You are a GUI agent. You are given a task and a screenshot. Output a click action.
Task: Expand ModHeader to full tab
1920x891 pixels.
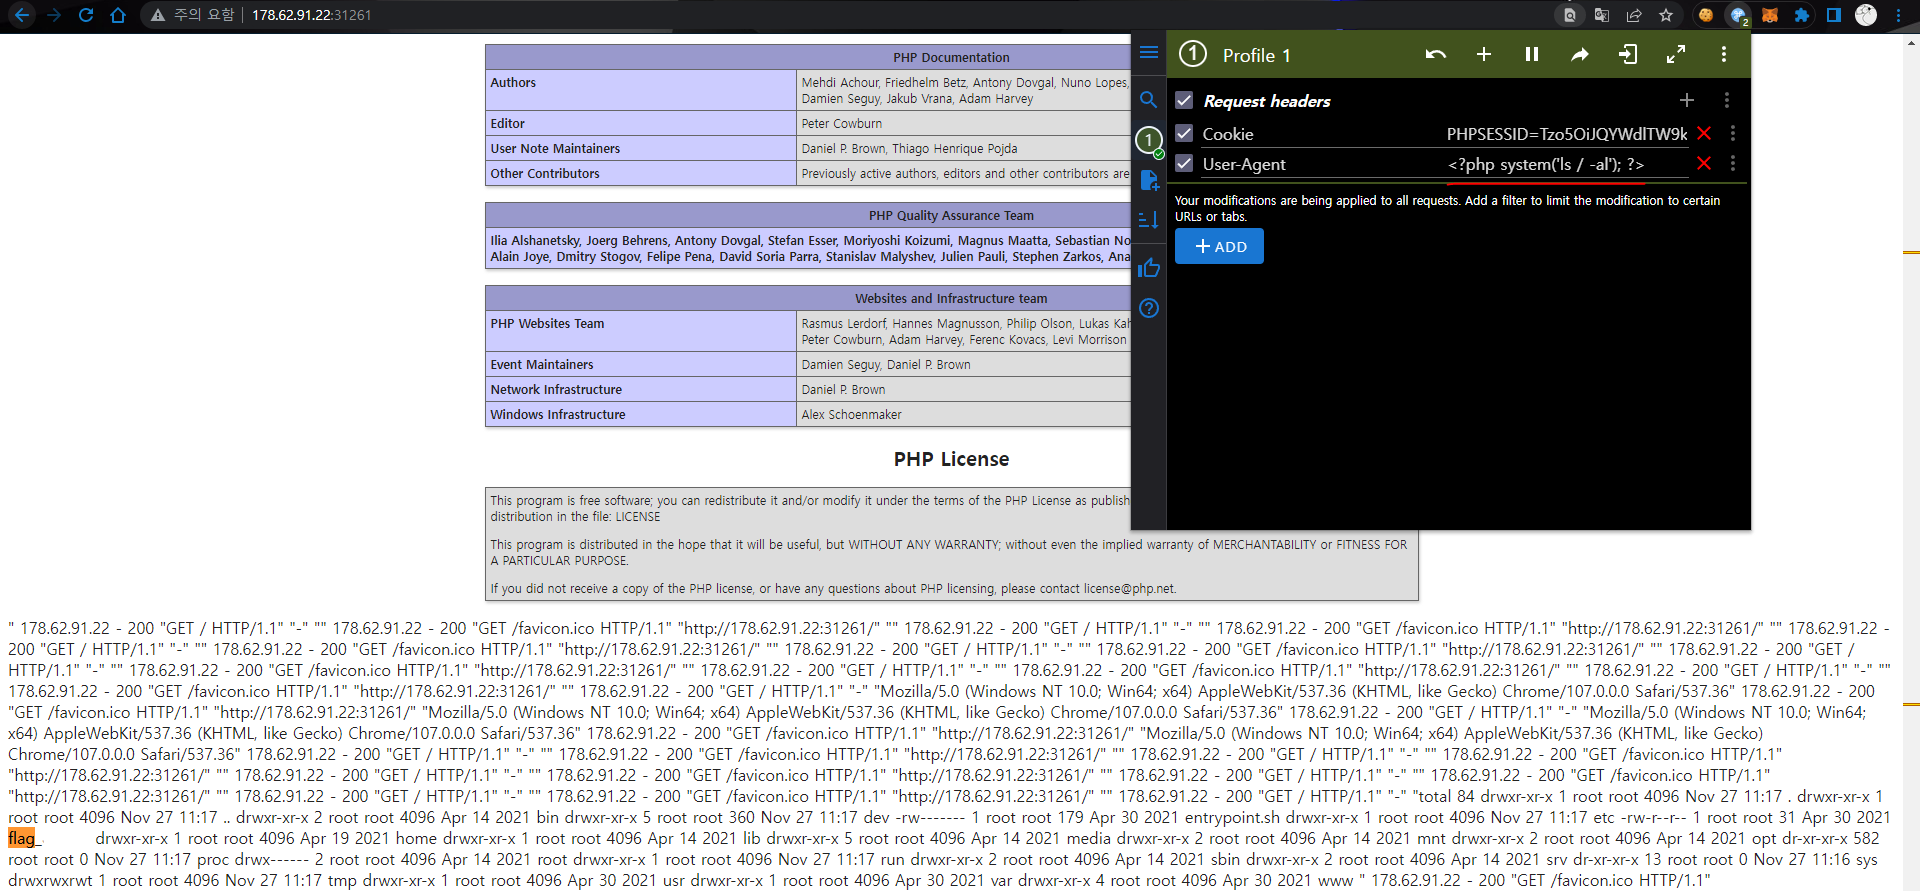(1676, 54)
